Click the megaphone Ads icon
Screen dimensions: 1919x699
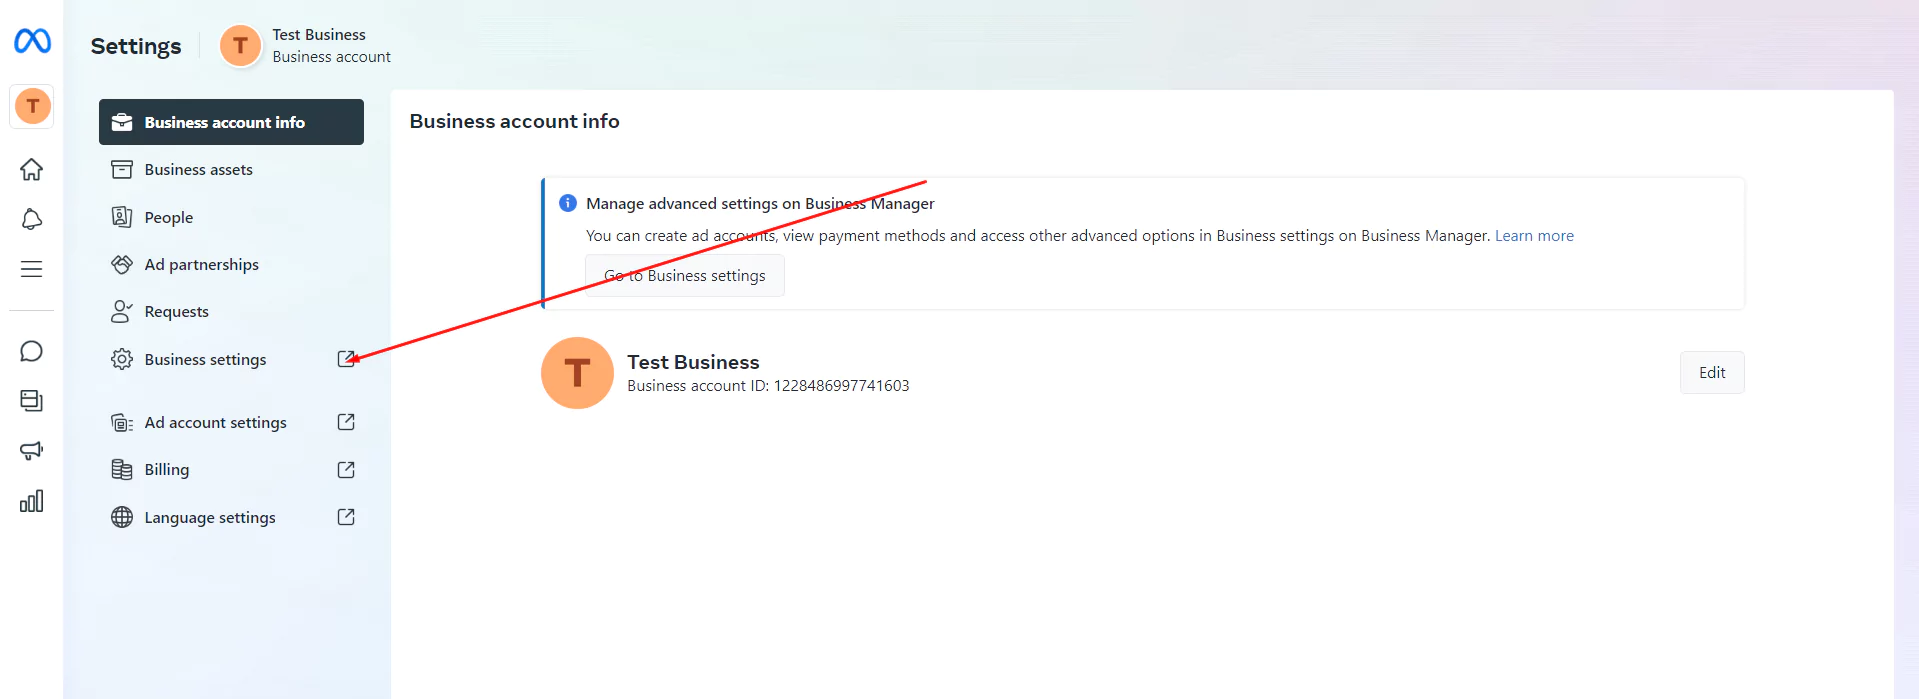coord(32,451)
